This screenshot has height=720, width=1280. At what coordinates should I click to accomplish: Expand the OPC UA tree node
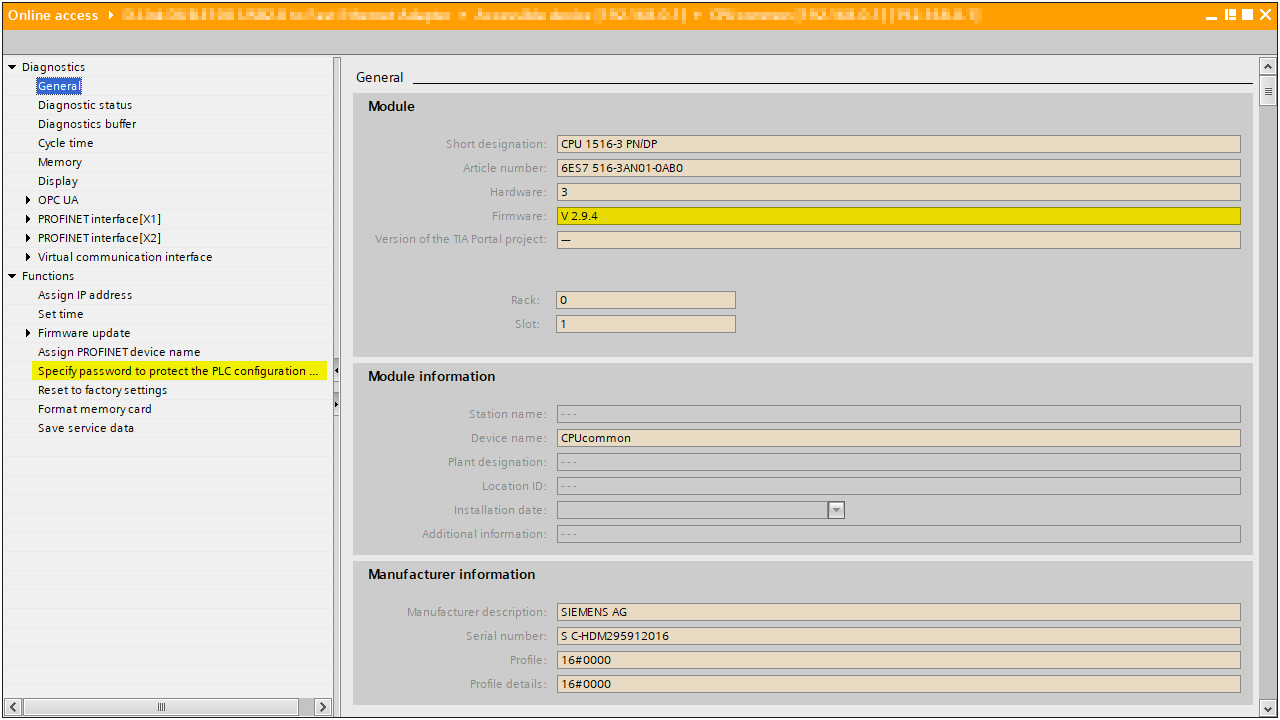pos(28,200)
